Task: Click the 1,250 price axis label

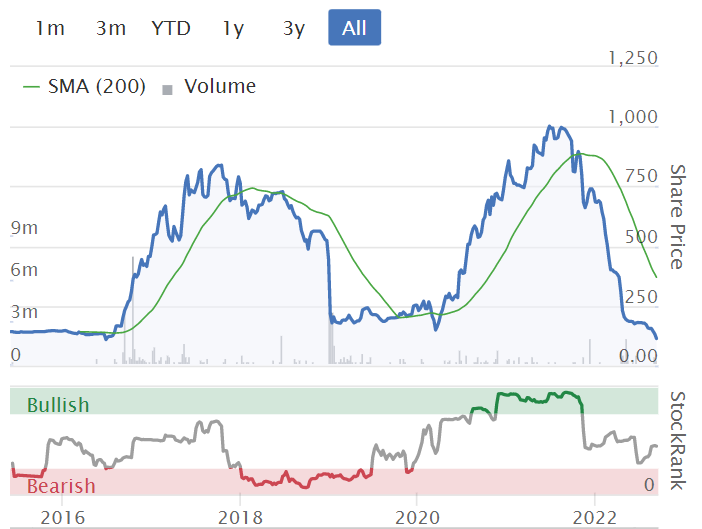Action: [633, 58]
